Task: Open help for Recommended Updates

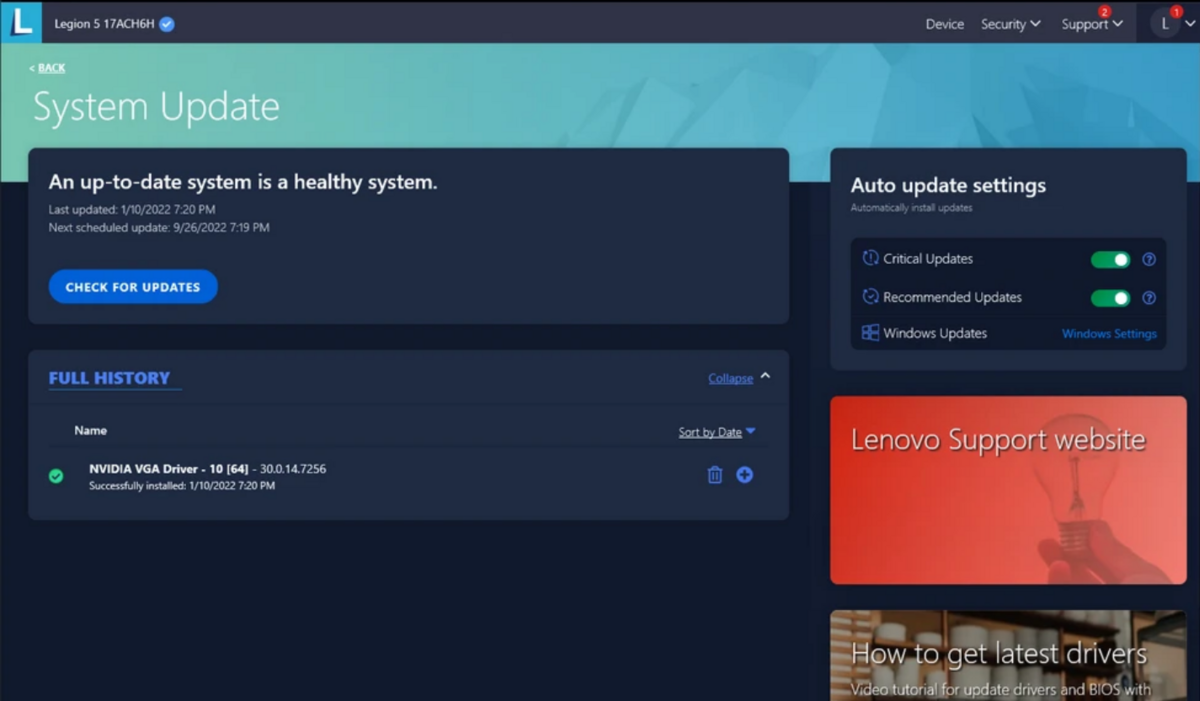Action: click(1149, 298)
